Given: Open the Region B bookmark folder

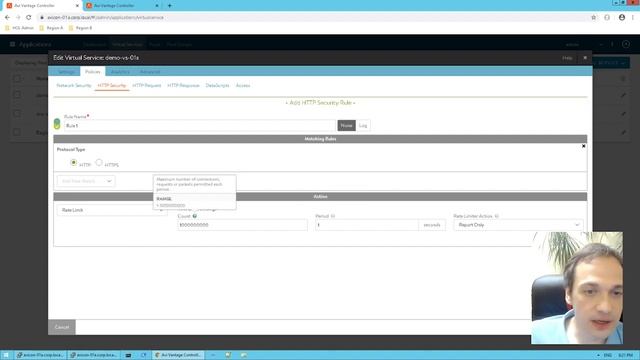Looking at the screenshot, I should (80, 28).
